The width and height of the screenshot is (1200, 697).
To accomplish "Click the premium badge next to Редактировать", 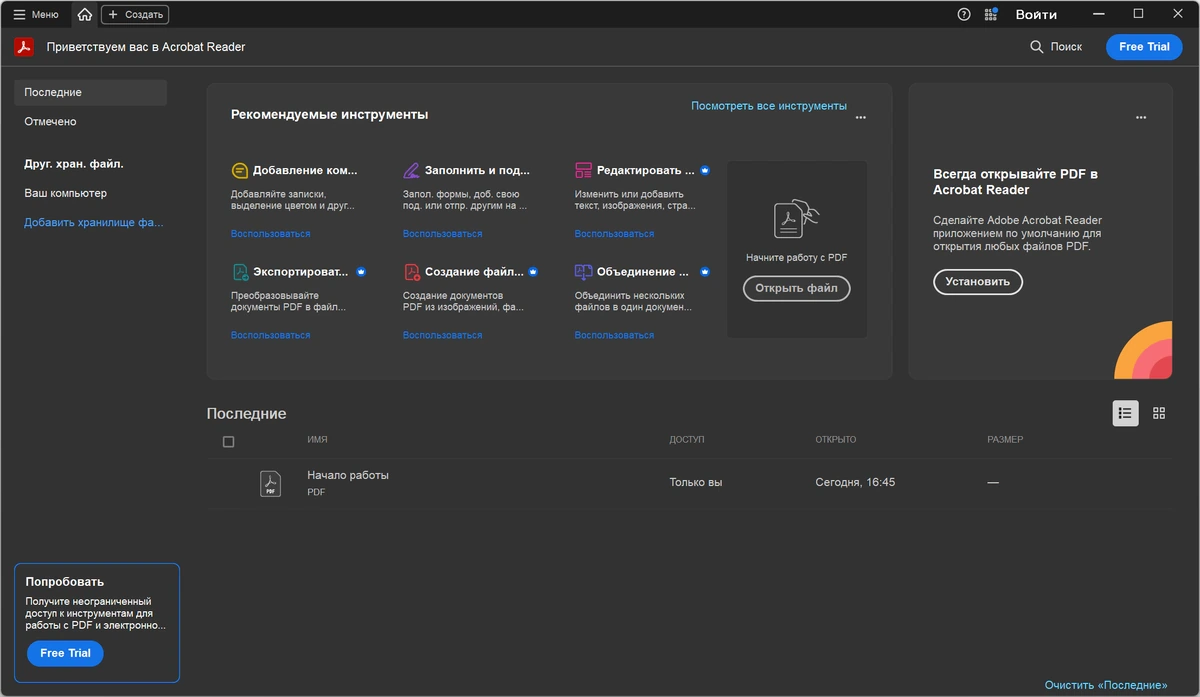I will click(x=705, y=171).
